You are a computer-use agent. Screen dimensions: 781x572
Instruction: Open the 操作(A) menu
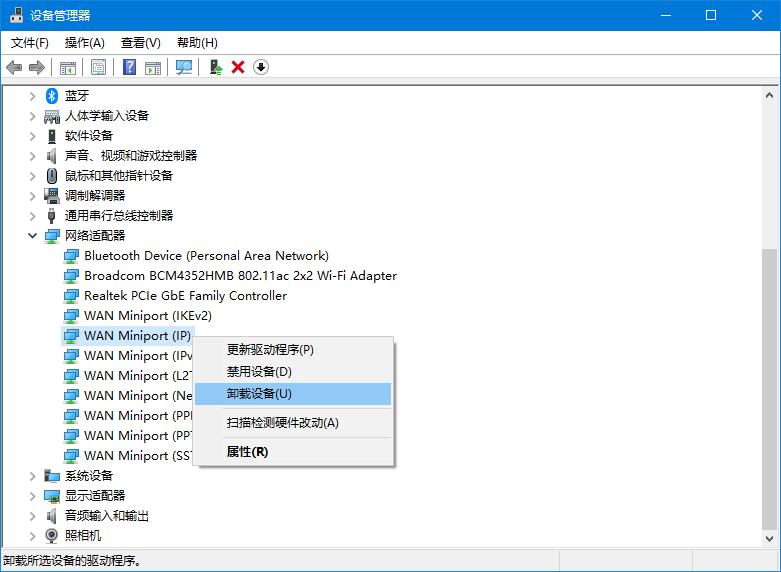click(x=85, y=43)
